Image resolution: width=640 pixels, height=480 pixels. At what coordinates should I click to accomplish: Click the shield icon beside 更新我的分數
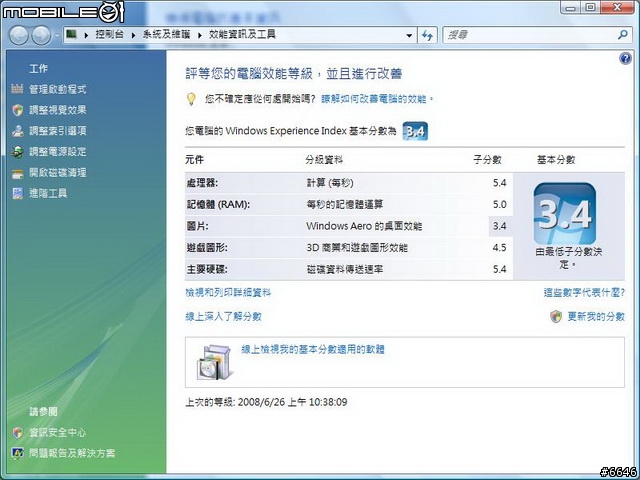click(x=556, y=317)
